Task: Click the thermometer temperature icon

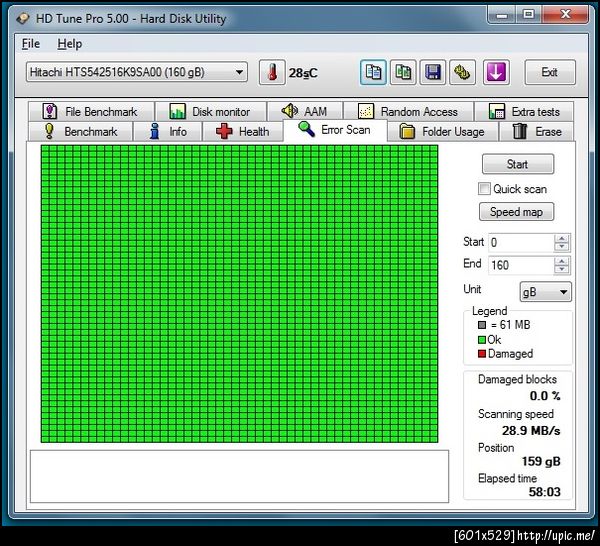Action: [272, 72]
